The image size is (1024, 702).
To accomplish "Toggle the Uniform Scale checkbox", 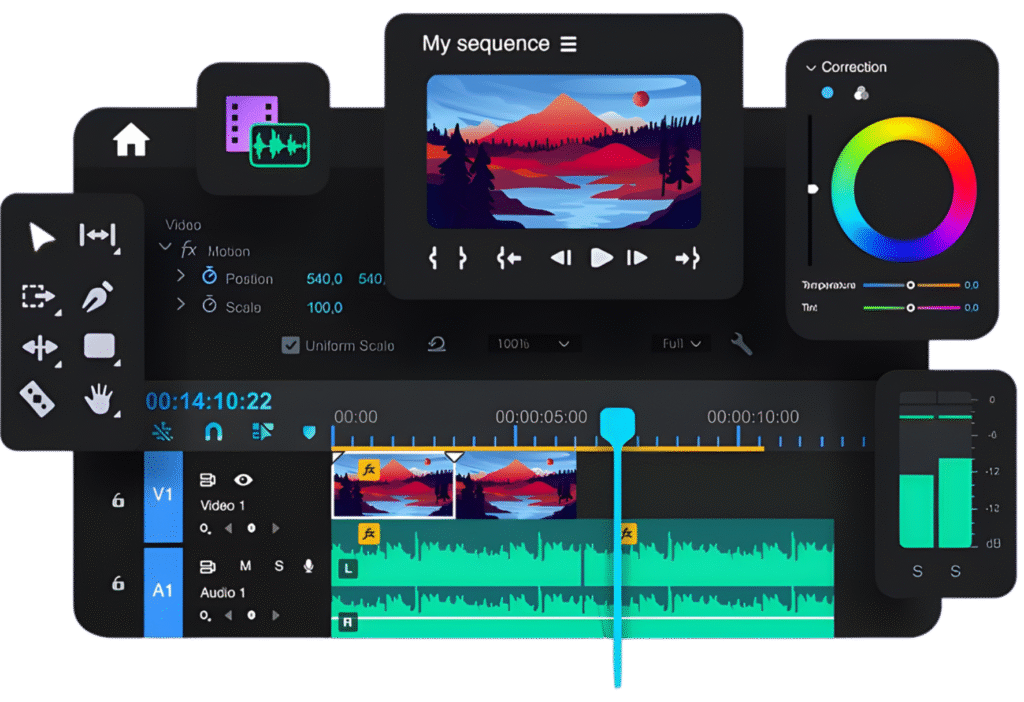I will click(x=291, y=345).
